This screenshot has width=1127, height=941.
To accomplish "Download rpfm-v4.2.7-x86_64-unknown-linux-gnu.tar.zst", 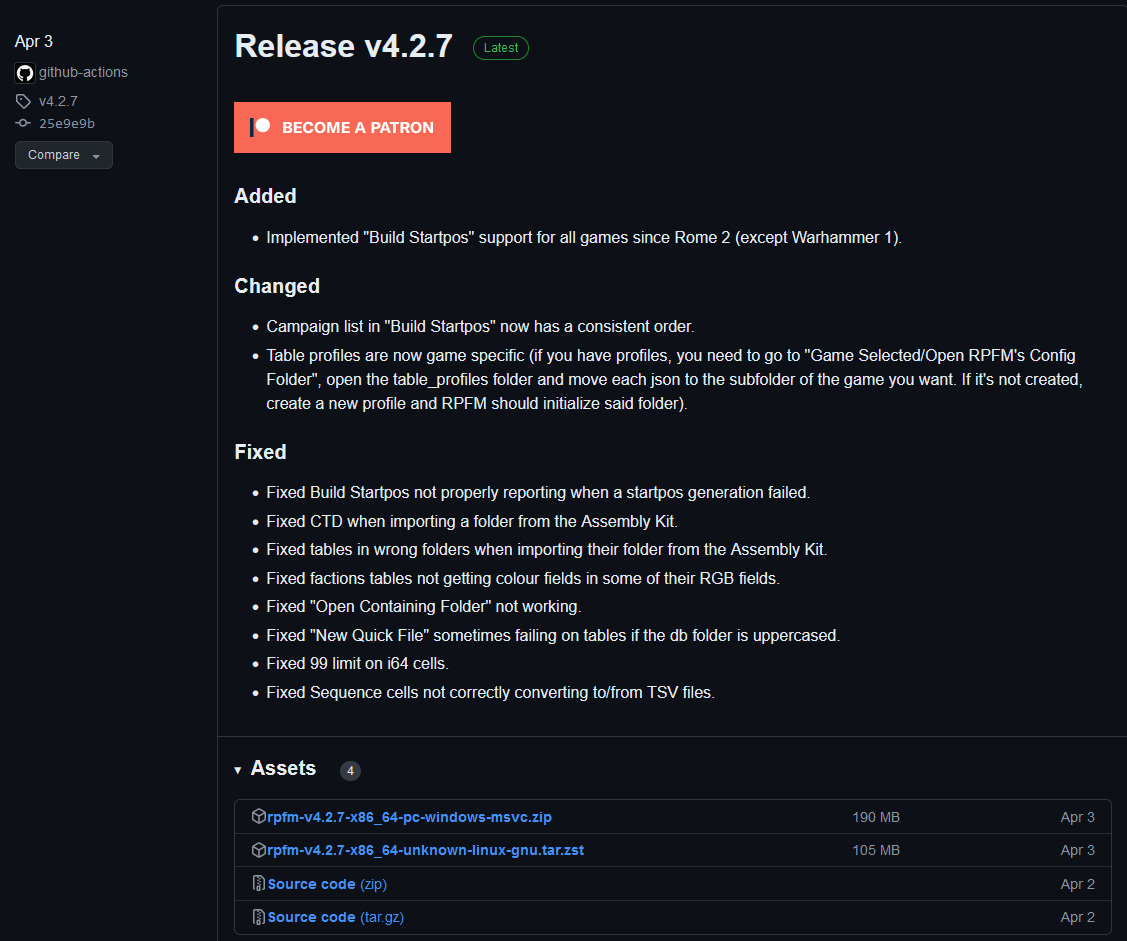I will pos(426,850).
